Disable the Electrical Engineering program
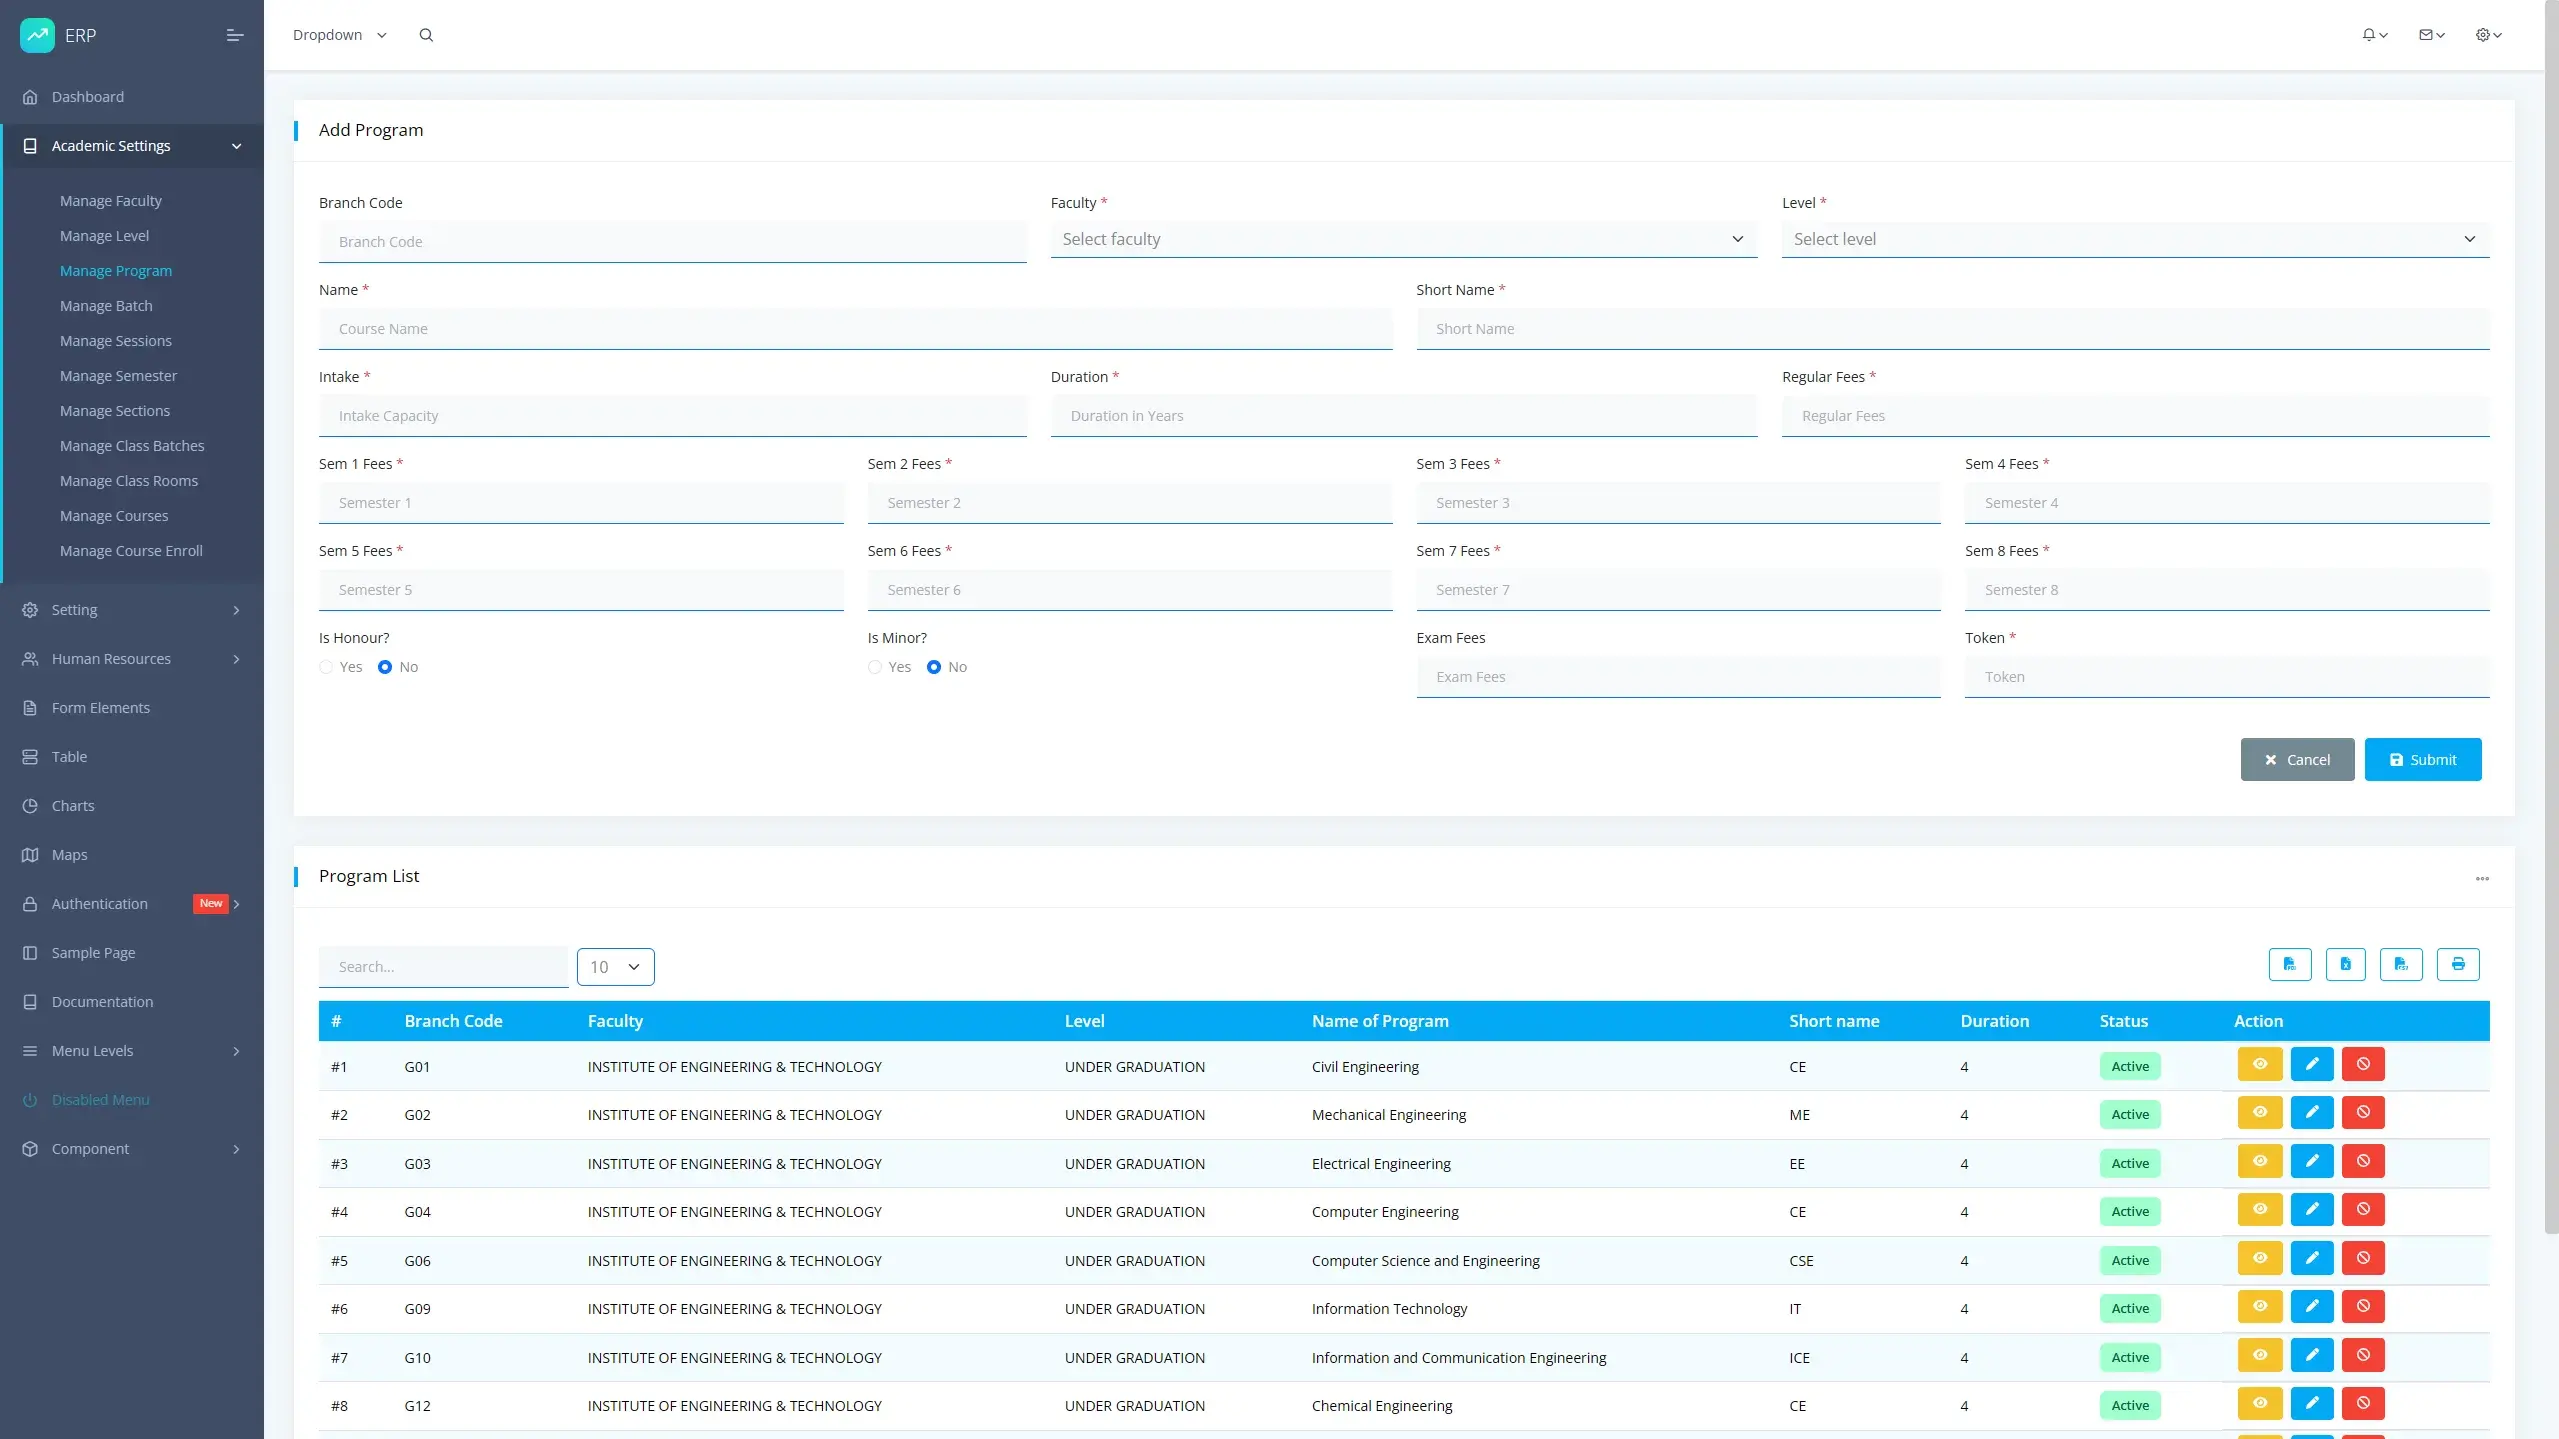2559x1439 pixels. coord(2363,1161)
